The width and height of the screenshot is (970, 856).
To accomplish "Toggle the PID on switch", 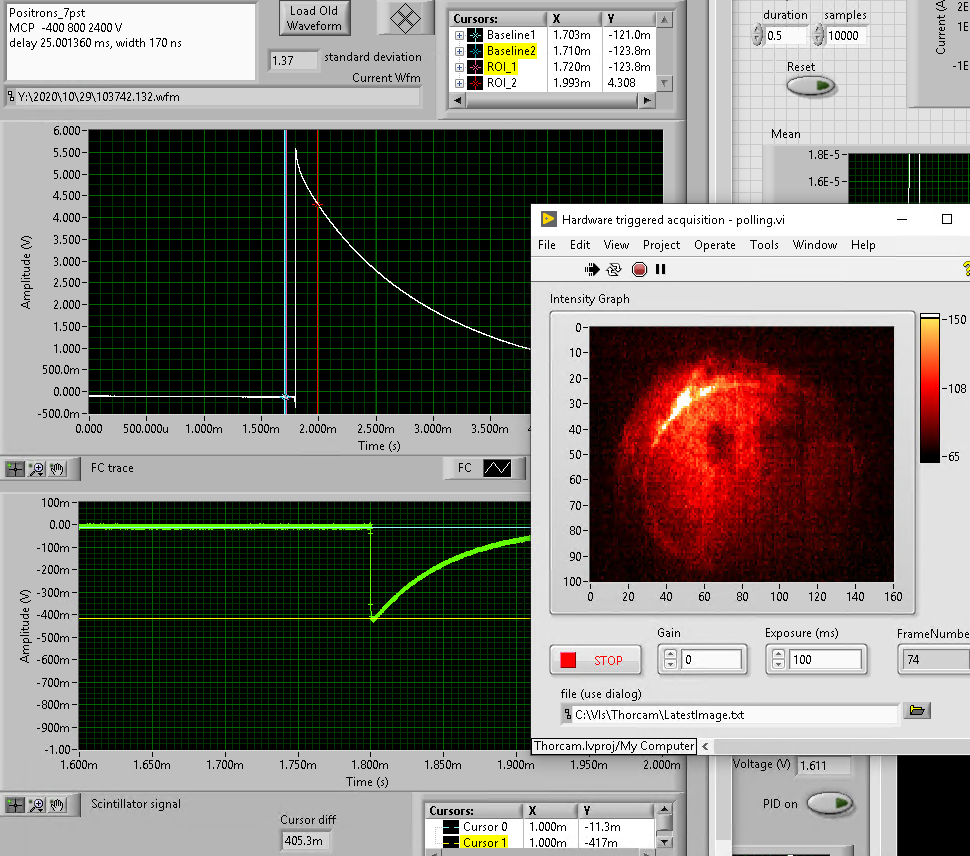I will click(829, 803).
